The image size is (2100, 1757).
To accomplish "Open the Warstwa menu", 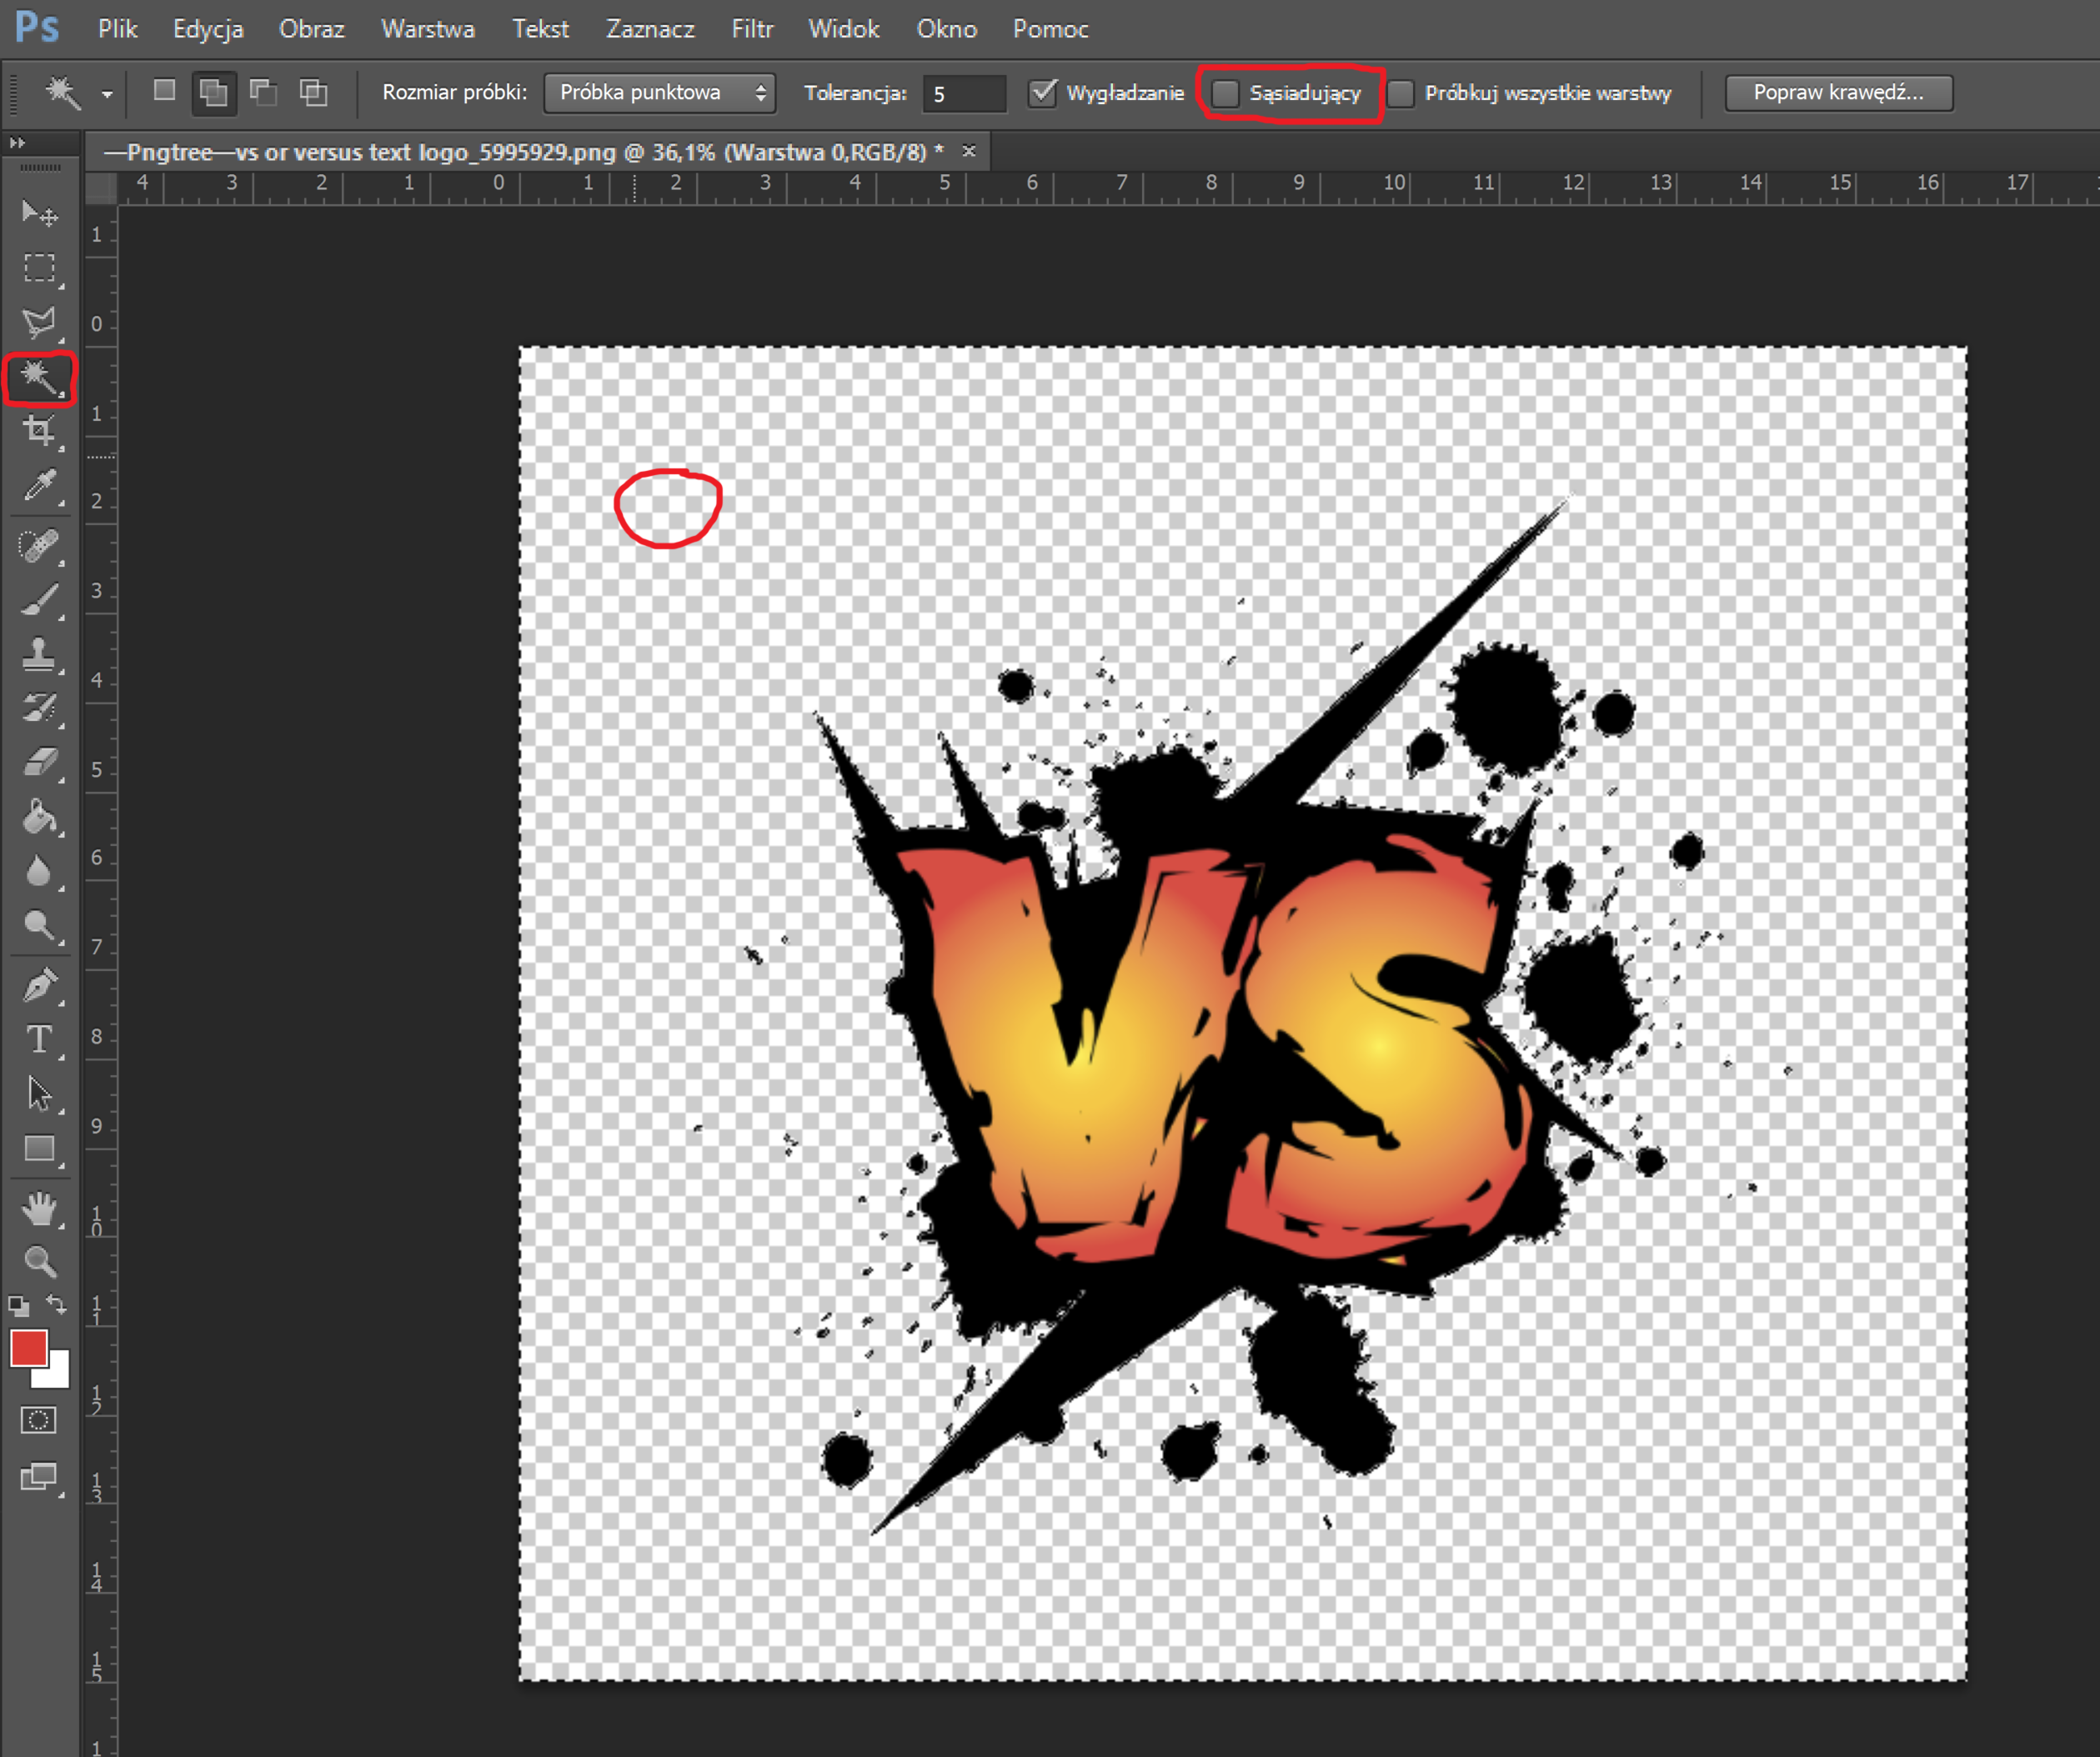I will (427, 29).
